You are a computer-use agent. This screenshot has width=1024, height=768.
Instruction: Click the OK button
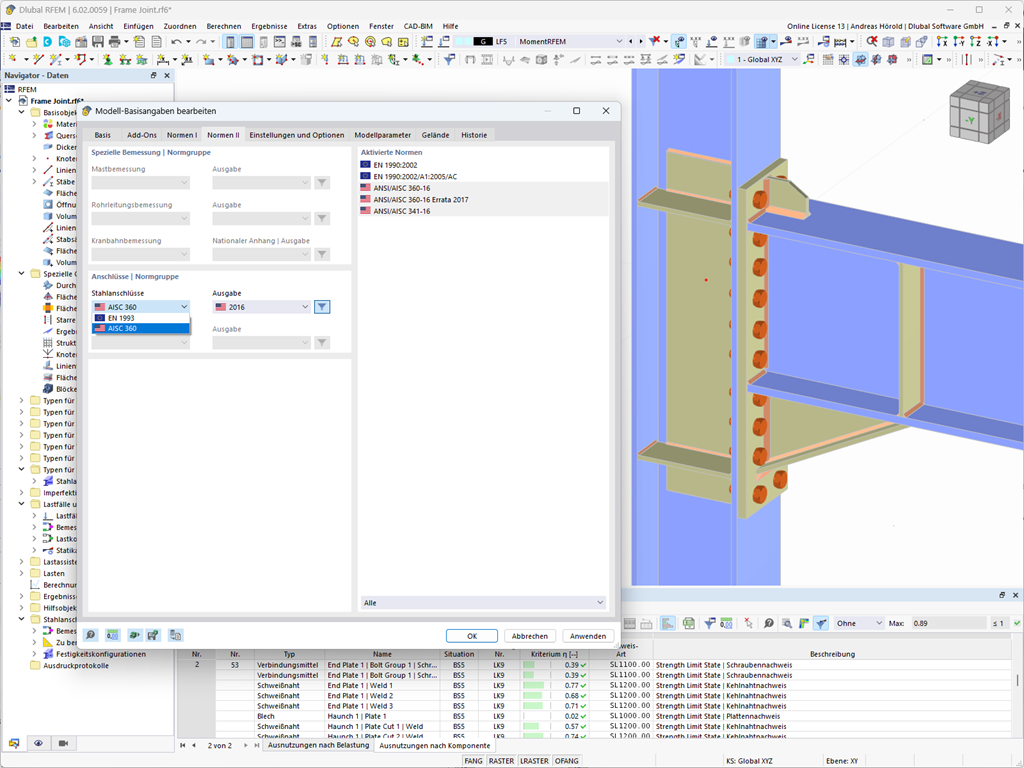[x=472, y=636]
